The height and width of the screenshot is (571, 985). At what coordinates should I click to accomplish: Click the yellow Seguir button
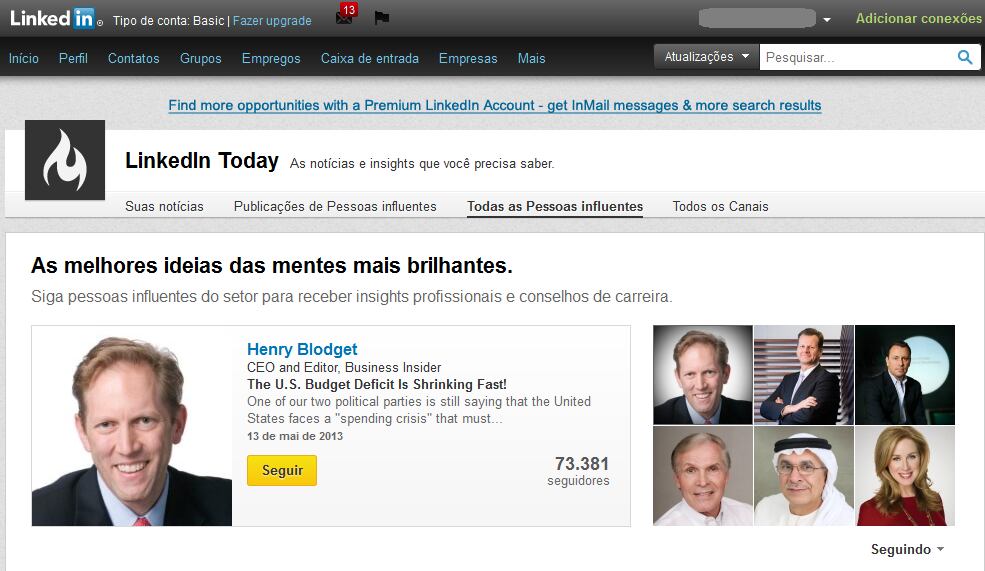pos(282,470)
